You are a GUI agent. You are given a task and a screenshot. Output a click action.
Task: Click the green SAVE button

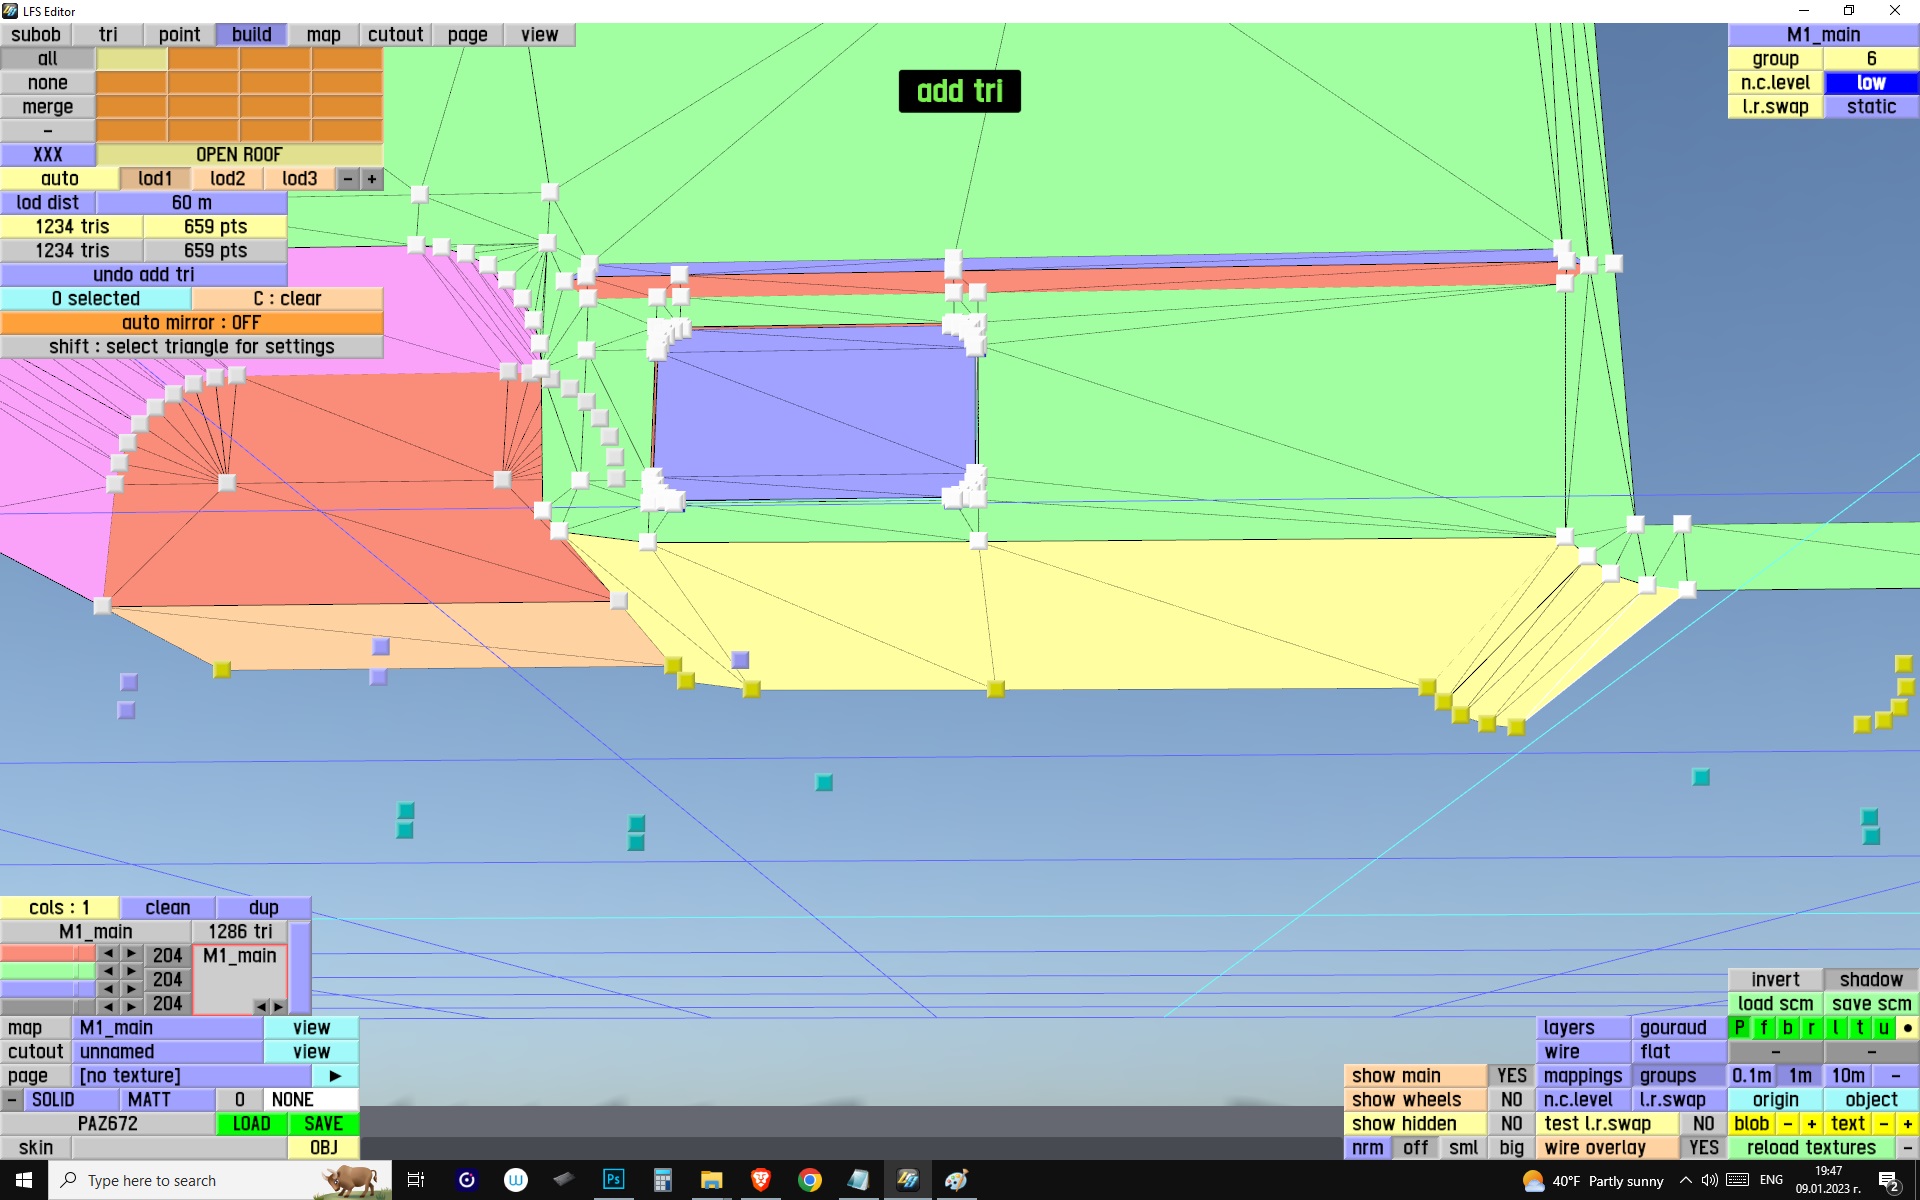point(323,1123)
